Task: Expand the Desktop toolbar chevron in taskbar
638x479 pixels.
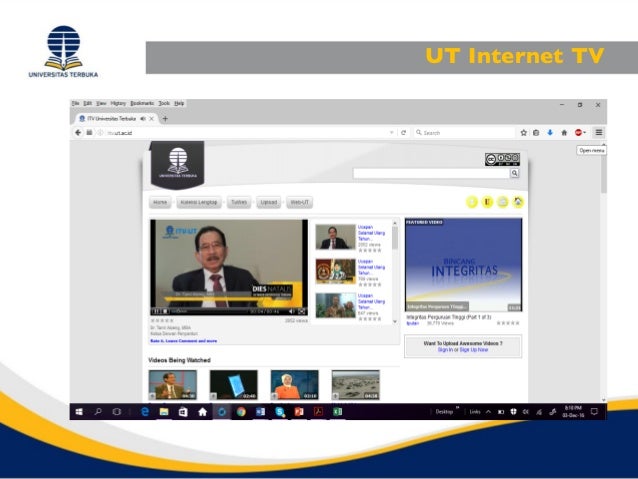Action: point(457,408)
